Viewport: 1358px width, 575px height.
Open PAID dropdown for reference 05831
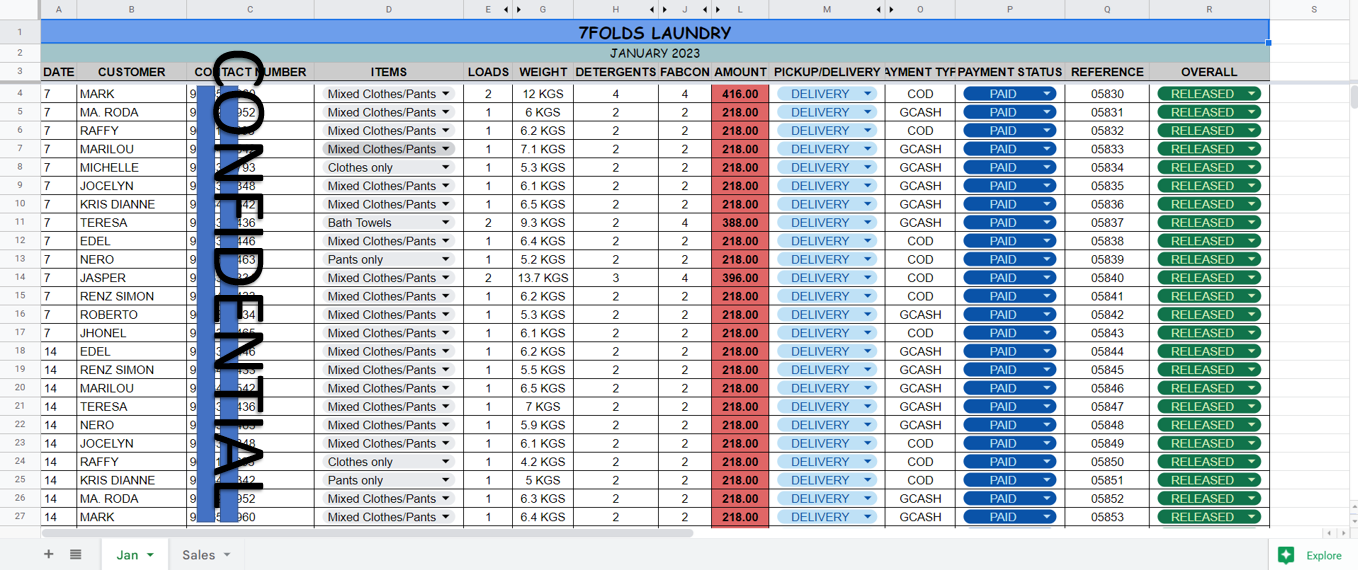point(1047,113)
